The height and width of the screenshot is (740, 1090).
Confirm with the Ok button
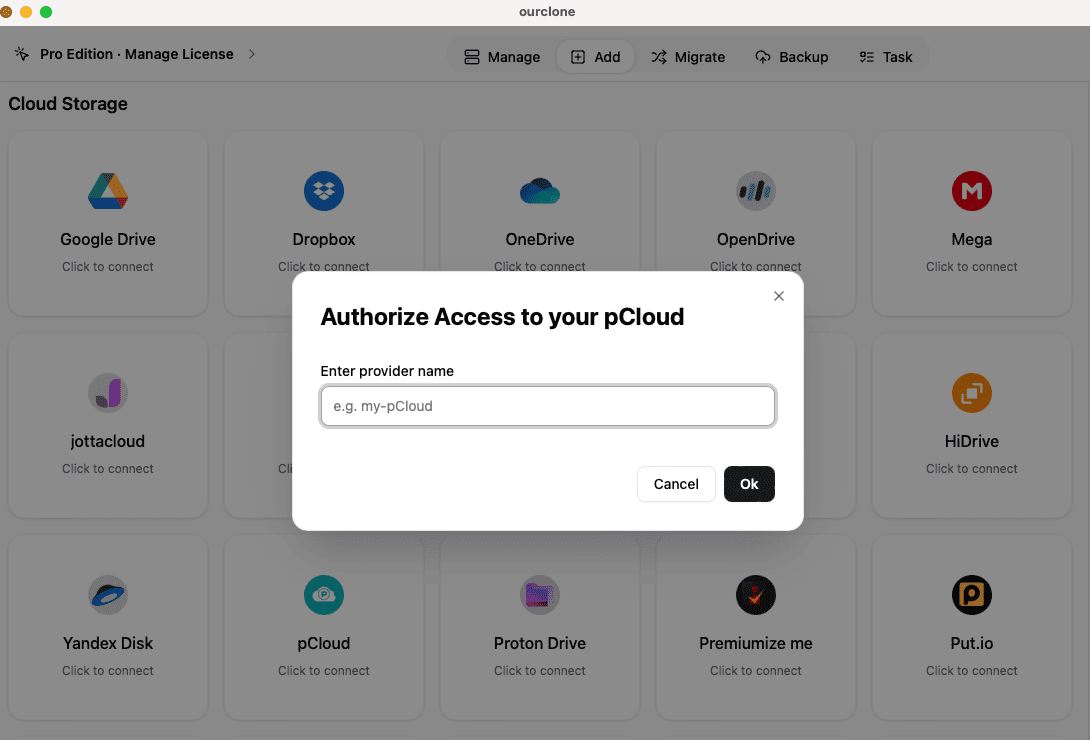point(749,484)
